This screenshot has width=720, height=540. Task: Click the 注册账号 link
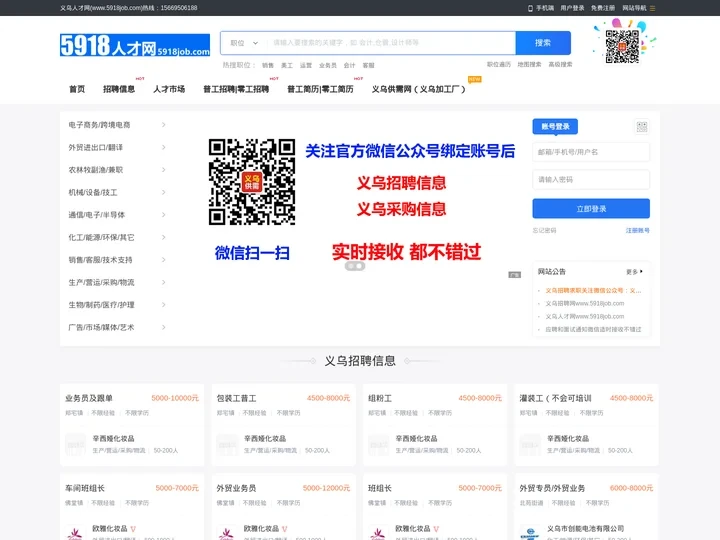point(638,231)
